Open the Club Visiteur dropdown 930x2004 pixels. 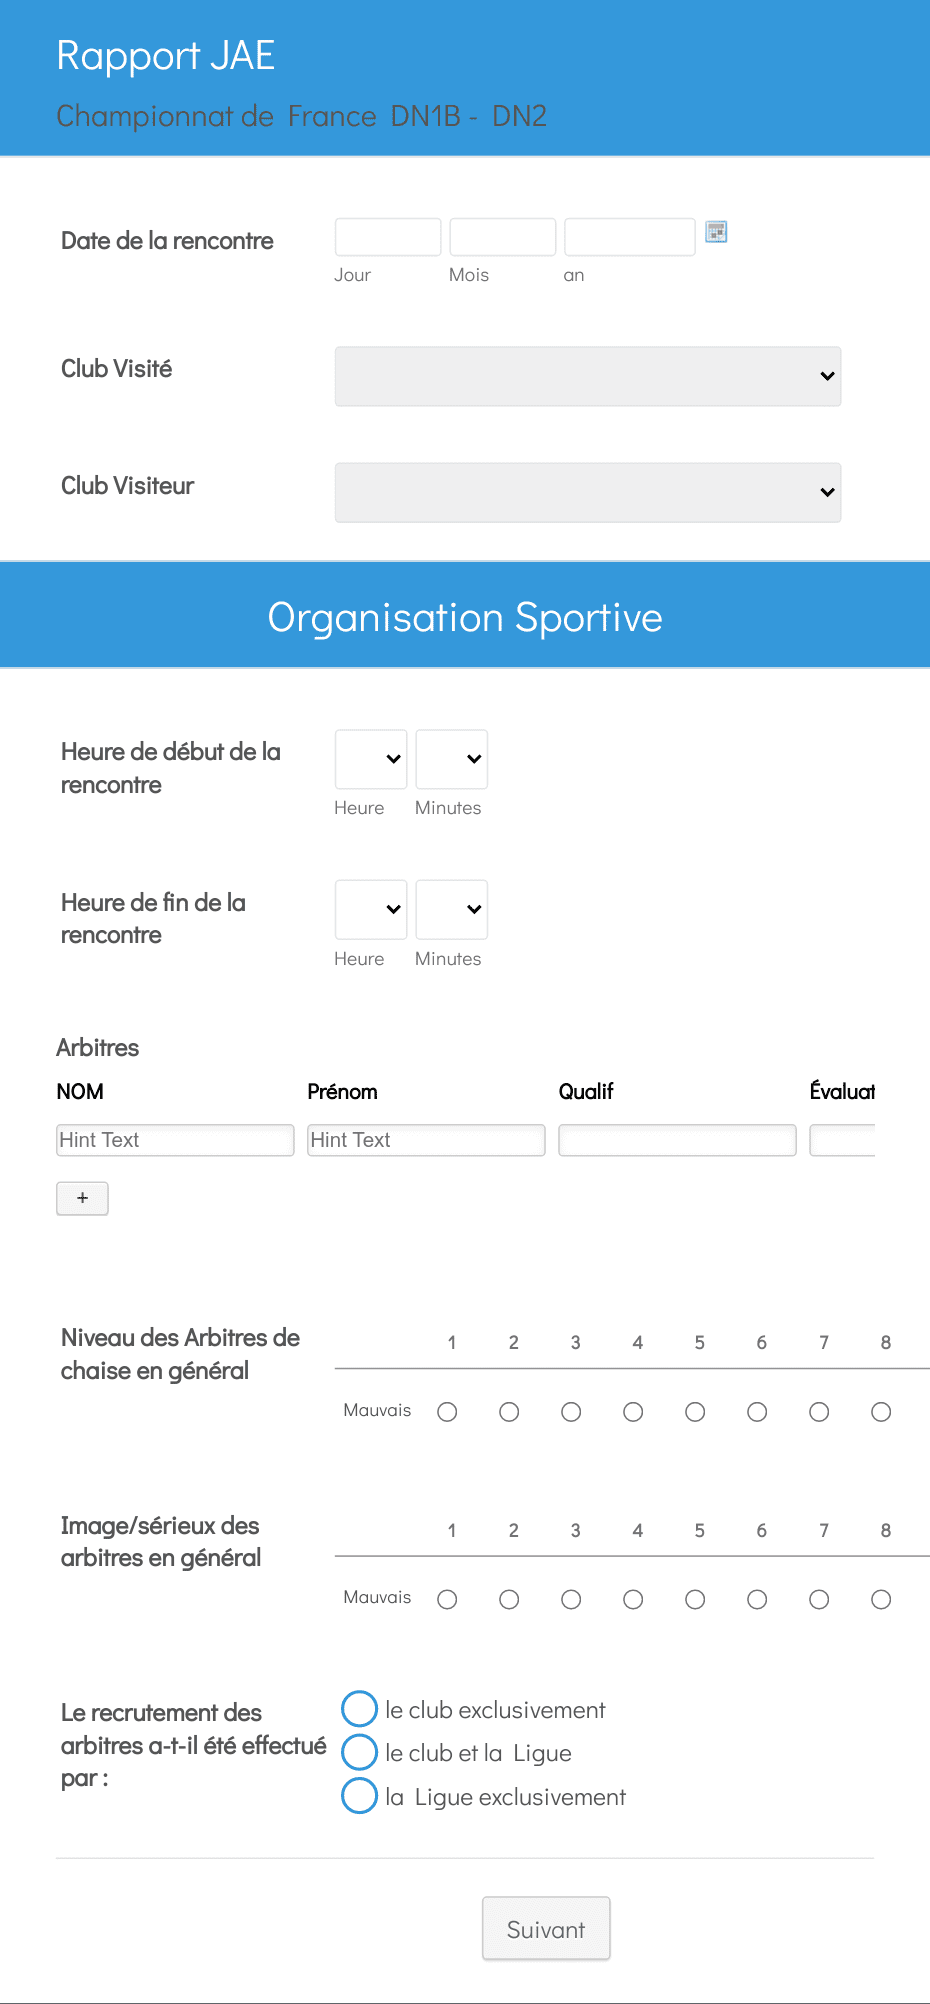[x=587, y=492]
